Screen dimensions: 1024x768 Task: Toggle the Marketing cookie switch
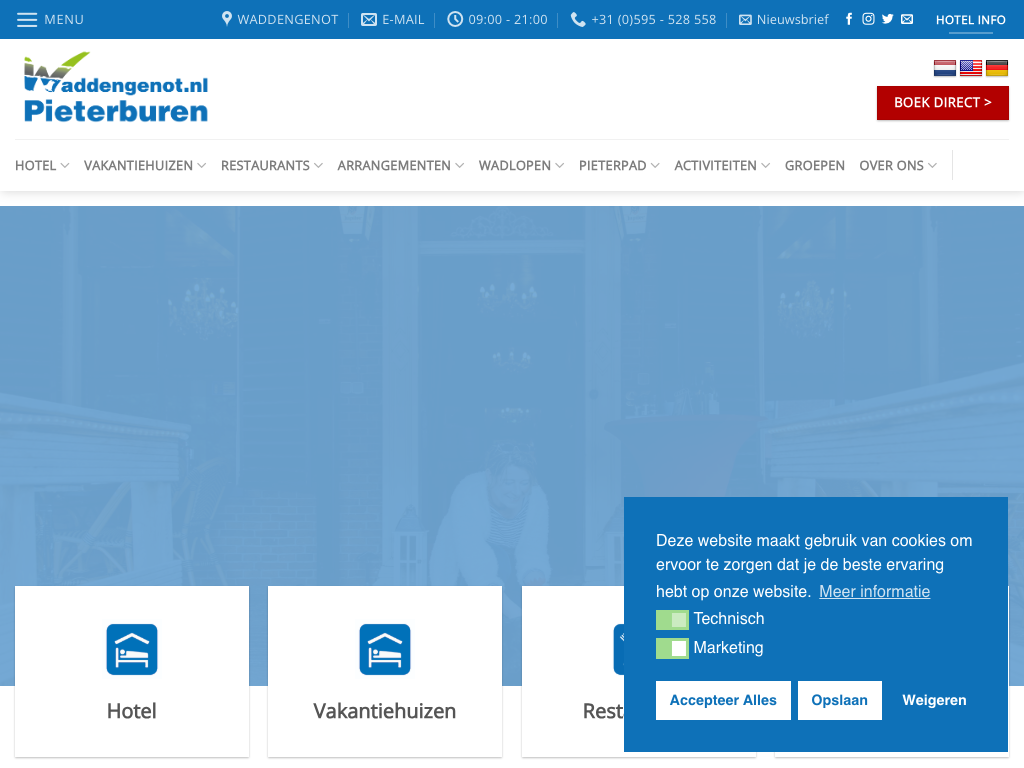[x=672, y=649]
